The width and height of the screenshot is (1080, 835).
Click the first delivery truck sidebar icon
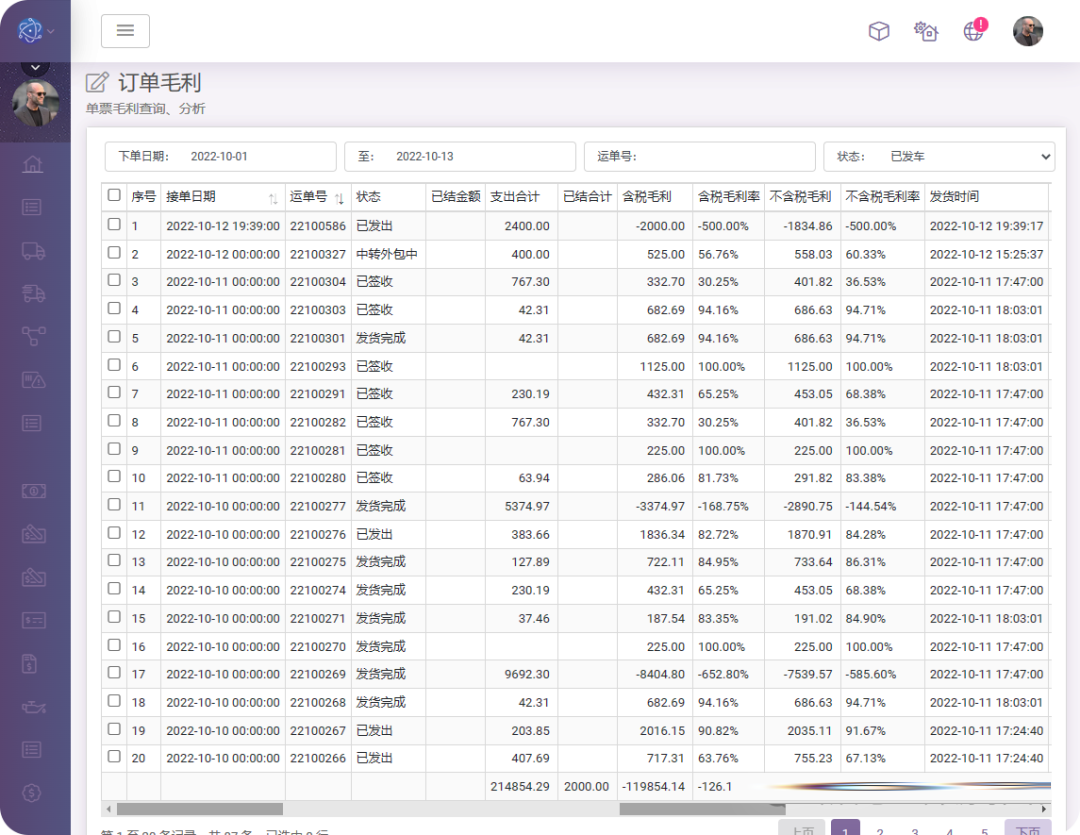[x=33, y=251]
